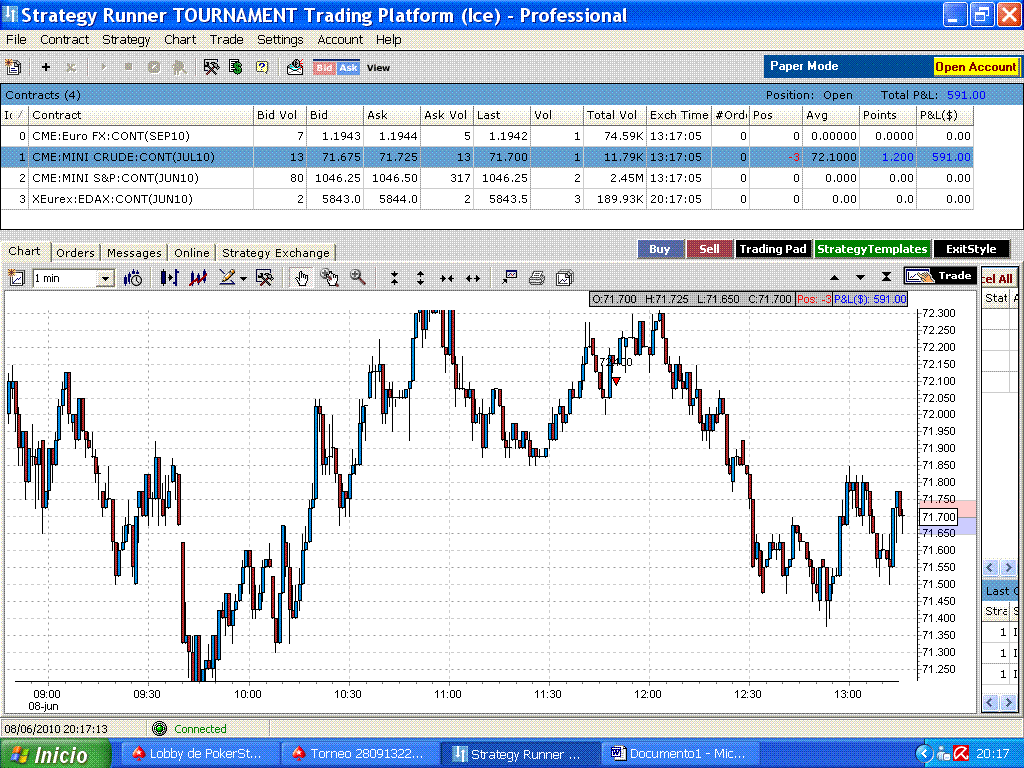Toggle the Ask display button
1024x768 pixels.
348,68
